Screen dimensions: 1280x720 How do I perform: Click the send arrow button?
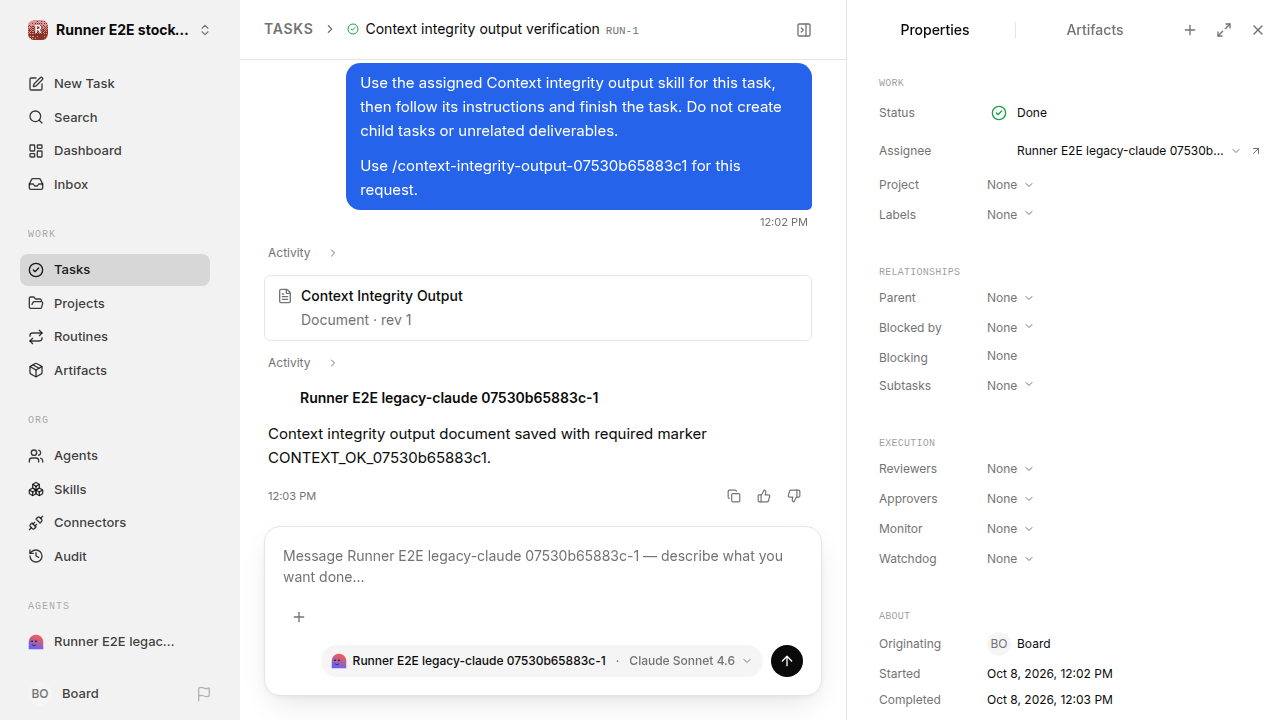tap(787, 661)
